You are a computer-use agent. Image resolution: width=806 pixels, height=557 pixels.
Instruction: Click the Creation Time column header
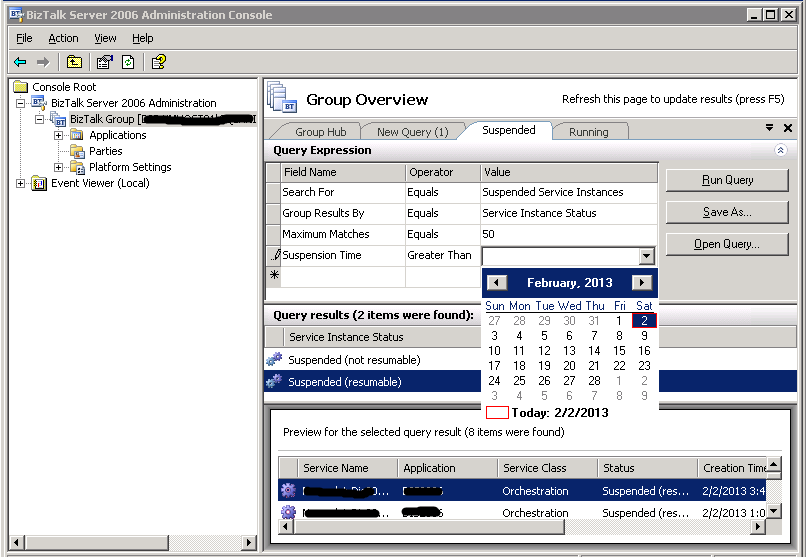(732, 468)
